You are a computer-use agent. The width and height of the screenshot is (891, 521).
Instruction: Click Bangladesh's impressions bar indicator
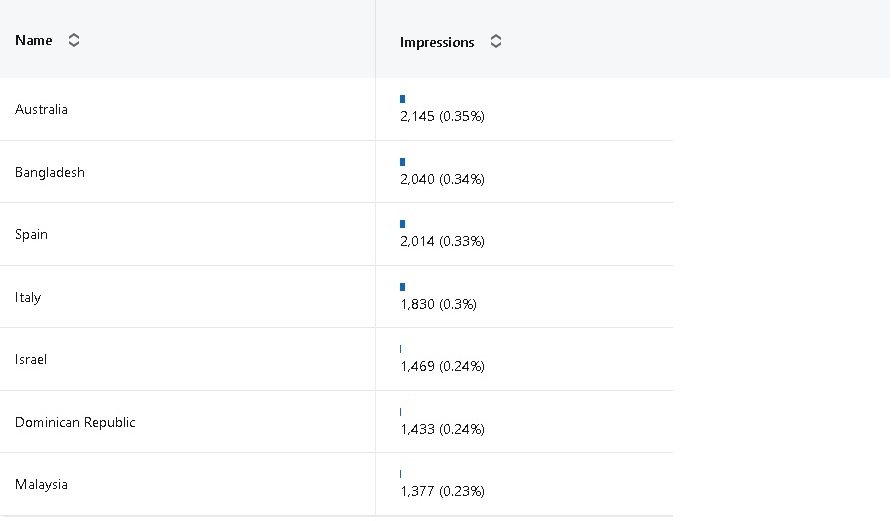(x=403, y=162)
